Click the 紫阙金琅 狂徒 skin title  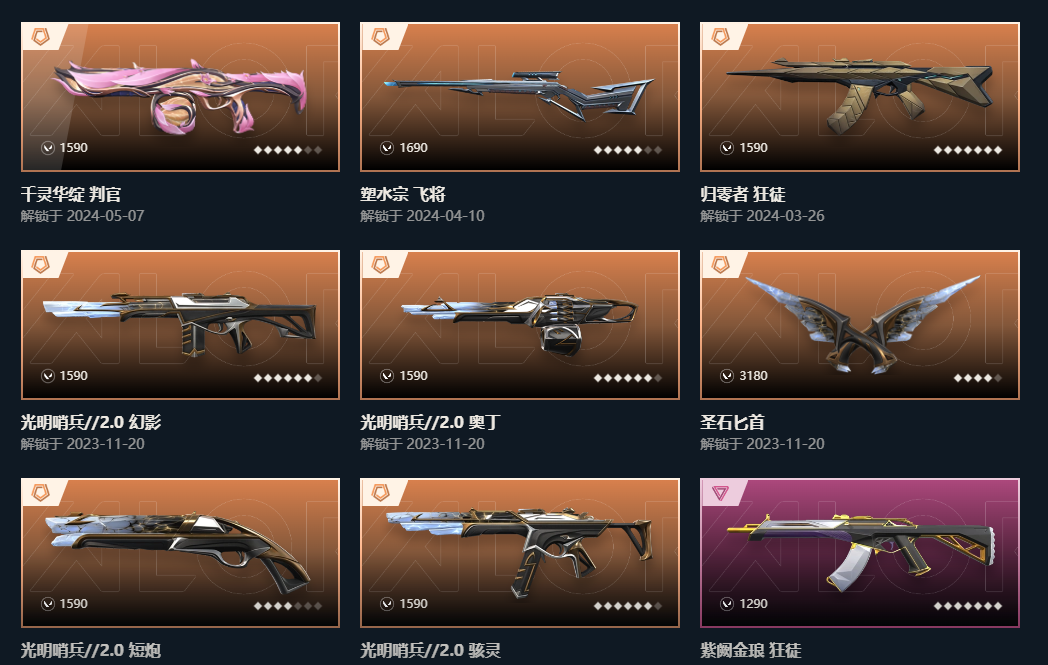pos(751,650)
